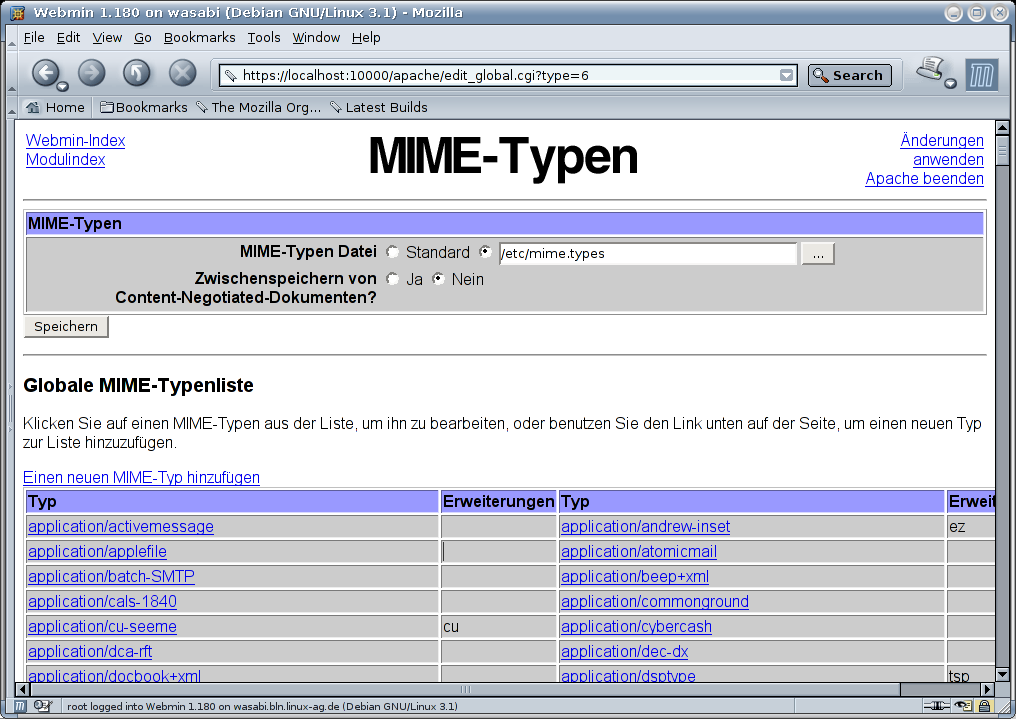This screenshot has height=719, width=1016.
Task: Click the horizontal scrollbar left arrow
Action: [x=23, y=689]
